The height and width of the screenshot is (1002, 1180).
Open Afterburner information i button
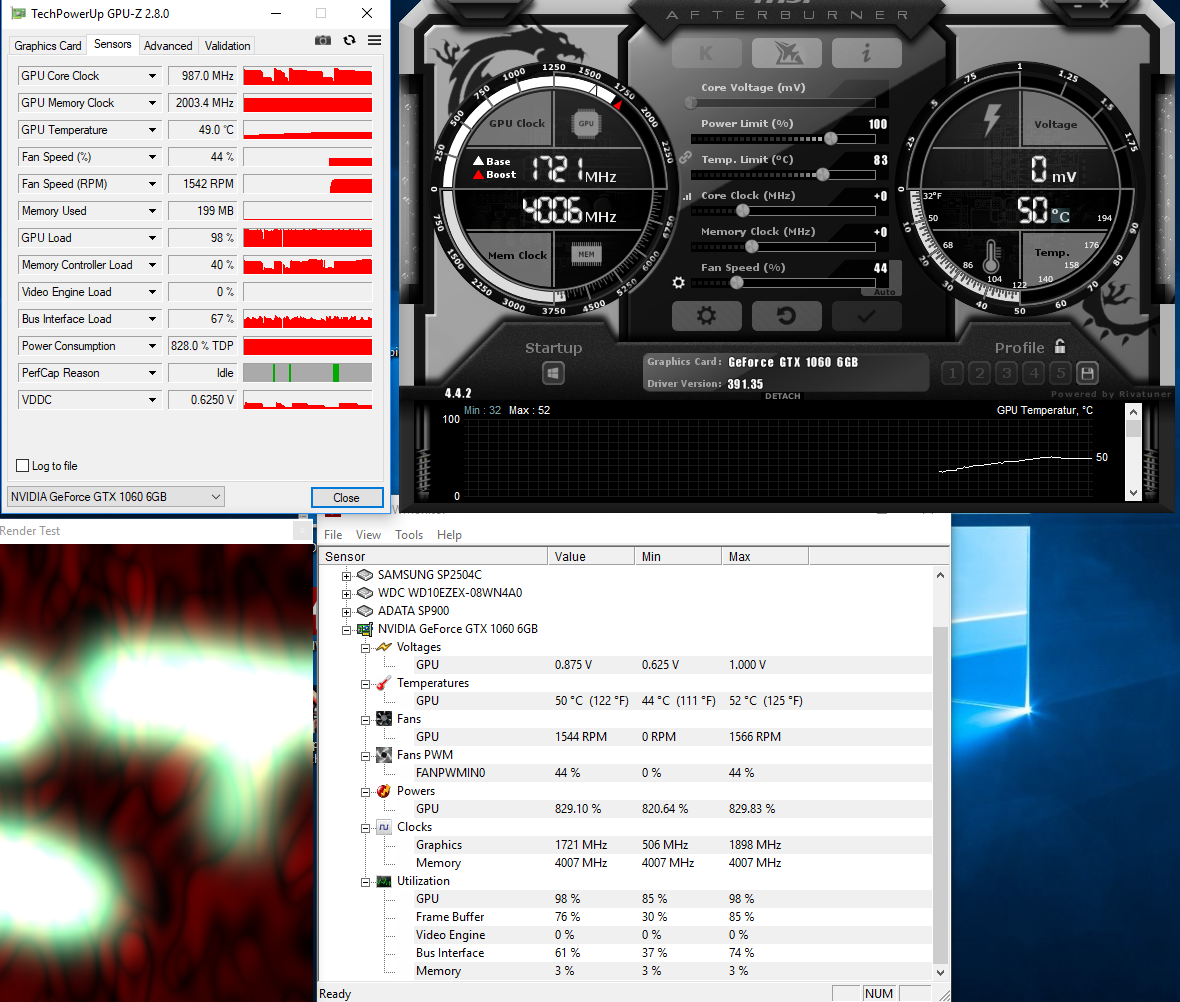tap(866, 53)
